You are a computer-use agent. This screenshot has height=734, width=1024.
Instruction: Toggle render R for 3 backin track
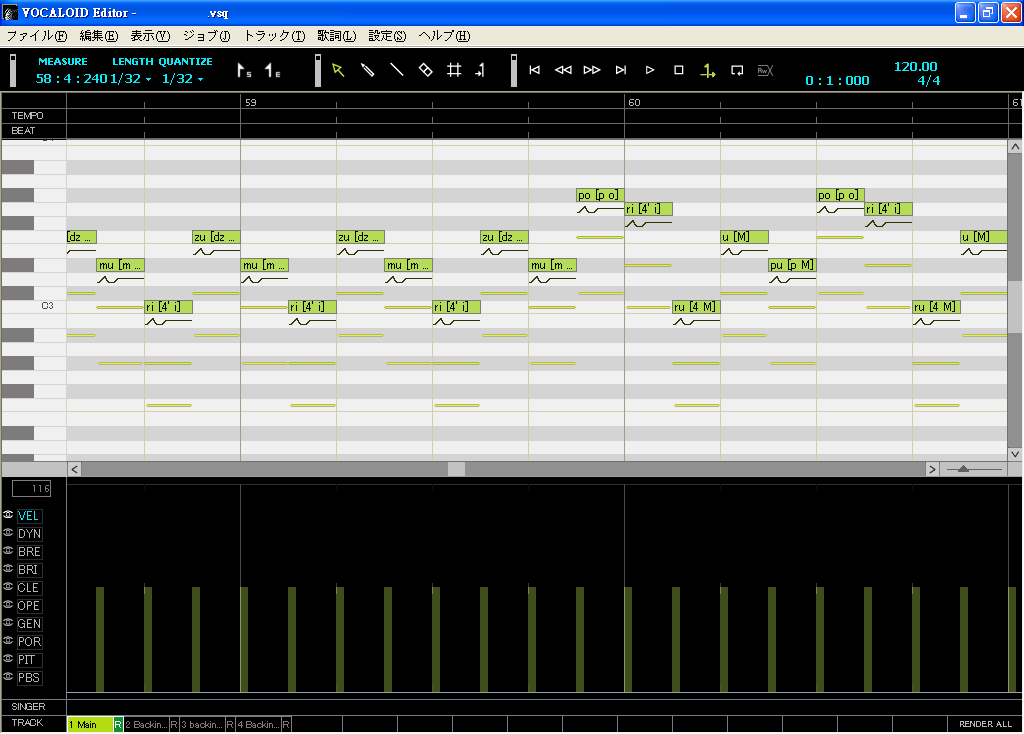pyautogui.click(x=230, y=724)
